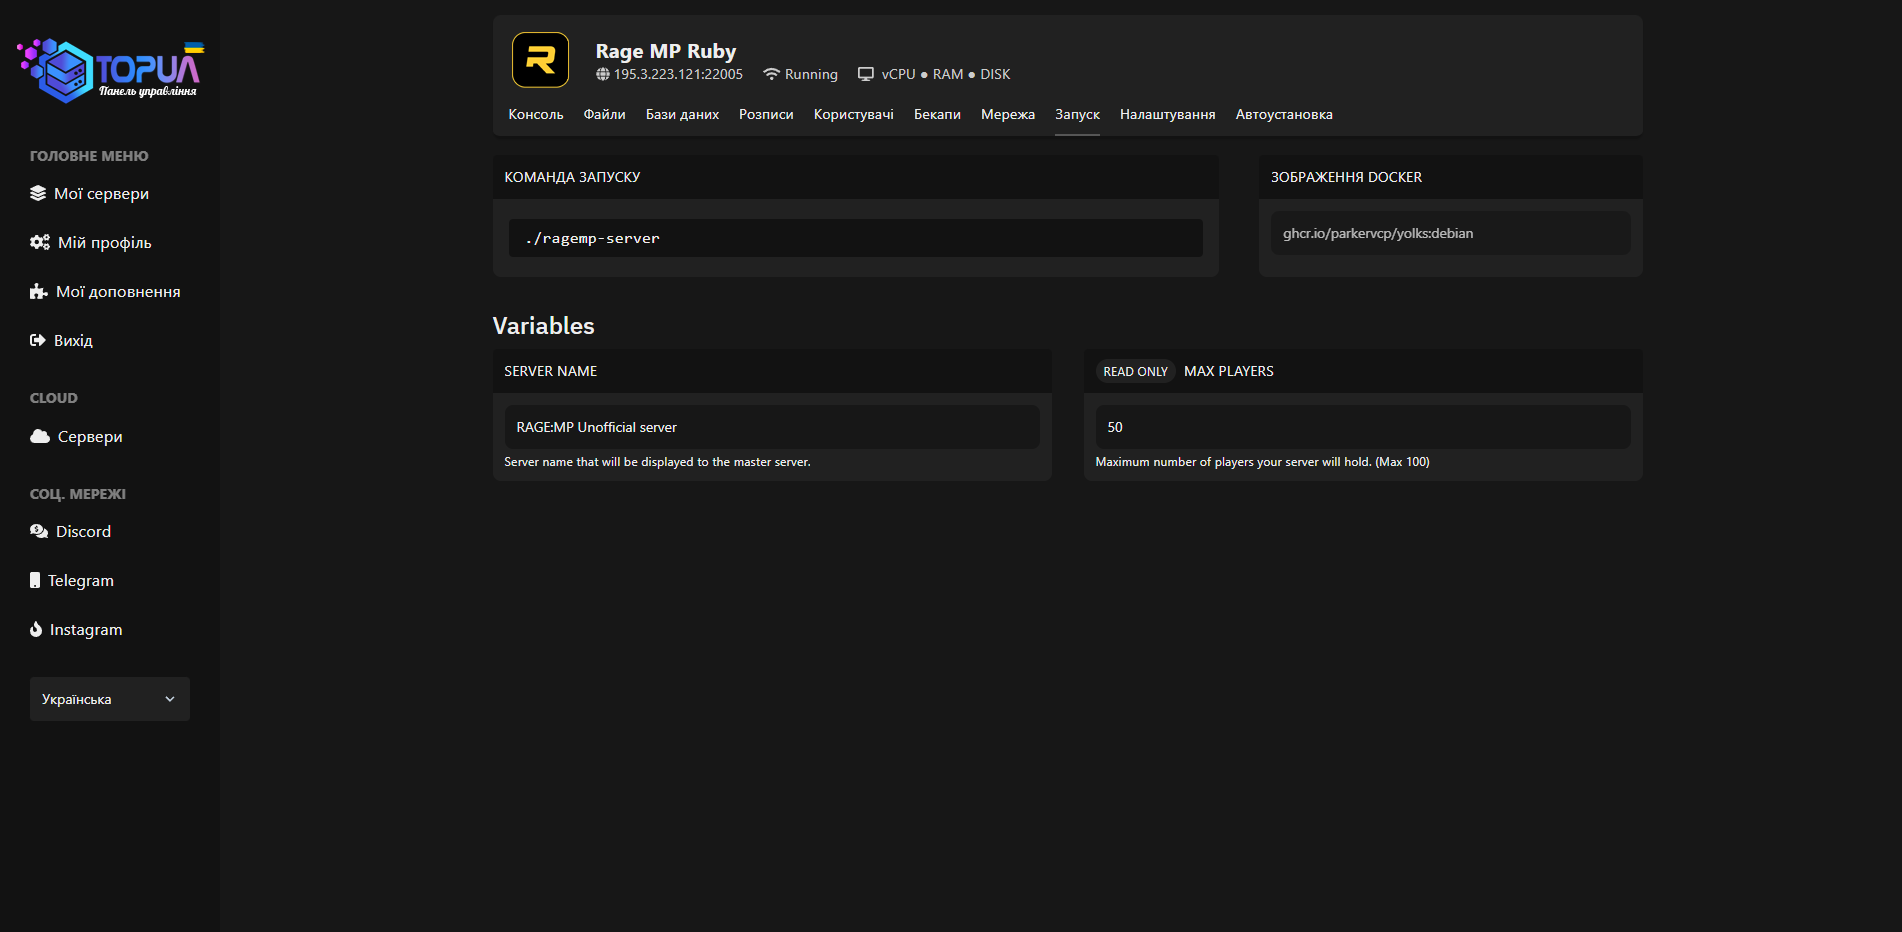Image resolution: width=1902 pixels, height=932 pixels.
Task: Click the Telegram phone icon in sidebar
Action: point(35,580)
